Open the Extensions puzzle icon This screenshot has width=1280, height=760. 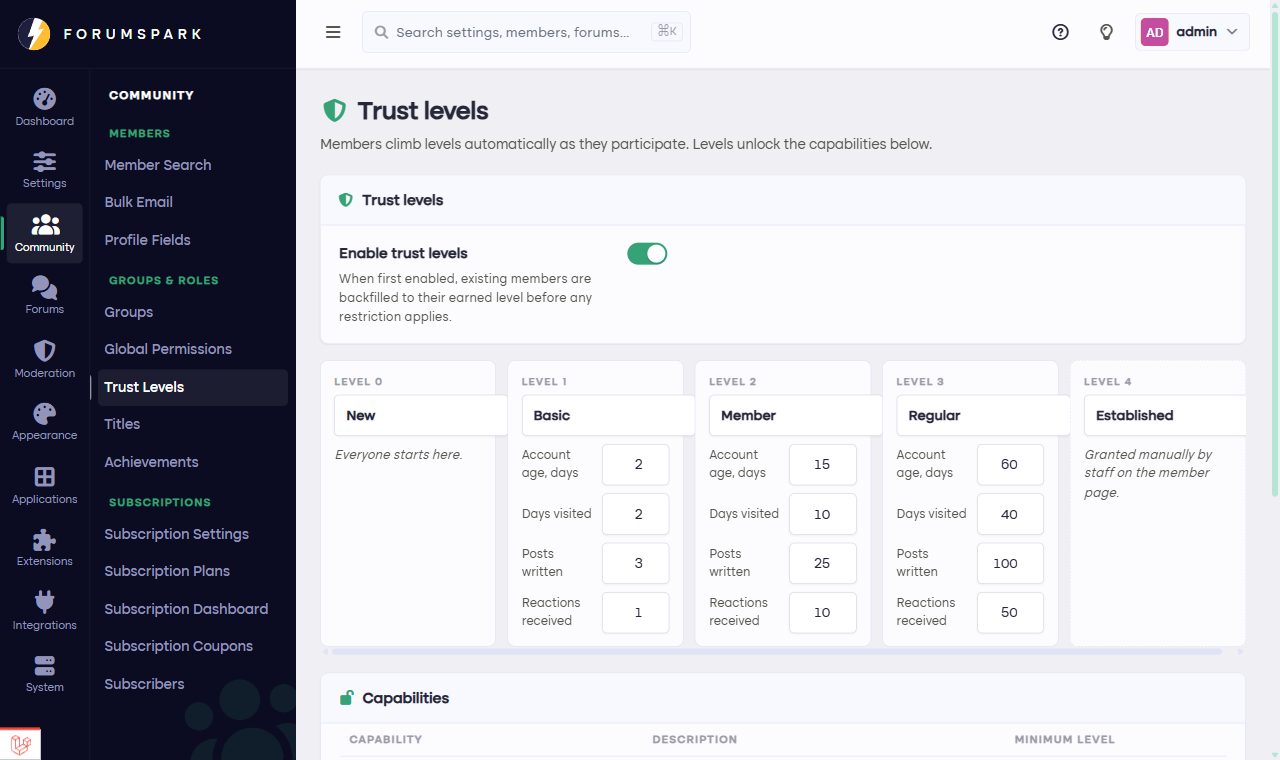[44, 540]
